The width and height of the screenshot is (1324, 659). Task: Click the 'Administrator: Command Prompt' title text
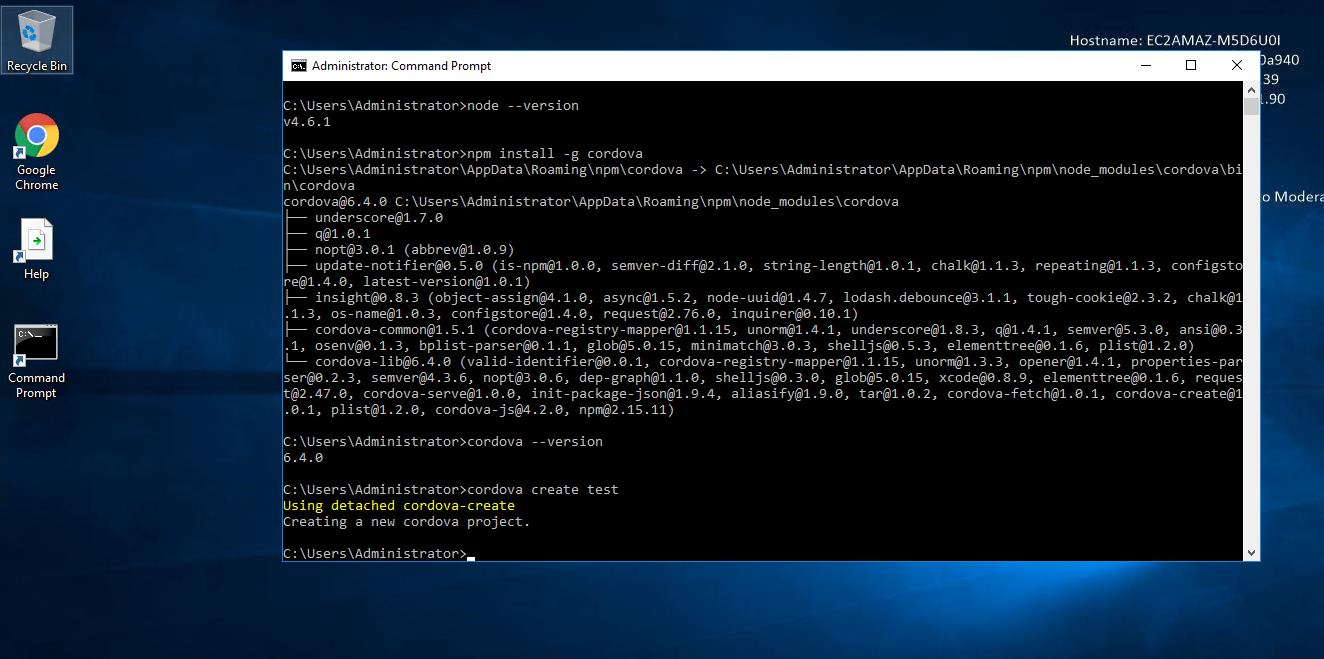[x=401, y=66]
